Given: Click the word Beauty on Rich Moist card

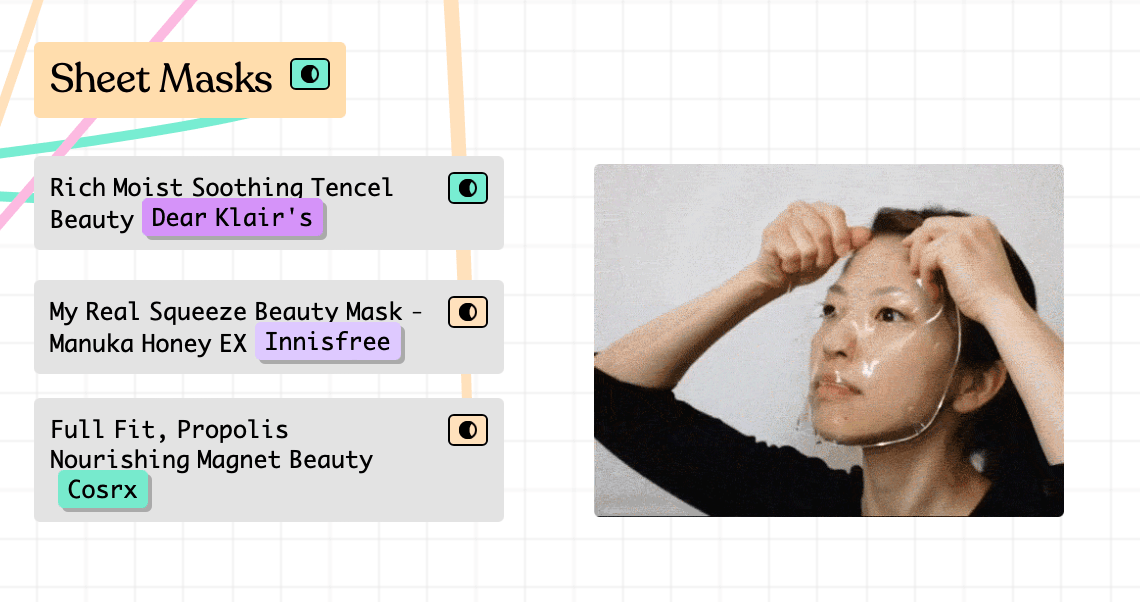Looking at the screenshot, I should coord(92,219).
